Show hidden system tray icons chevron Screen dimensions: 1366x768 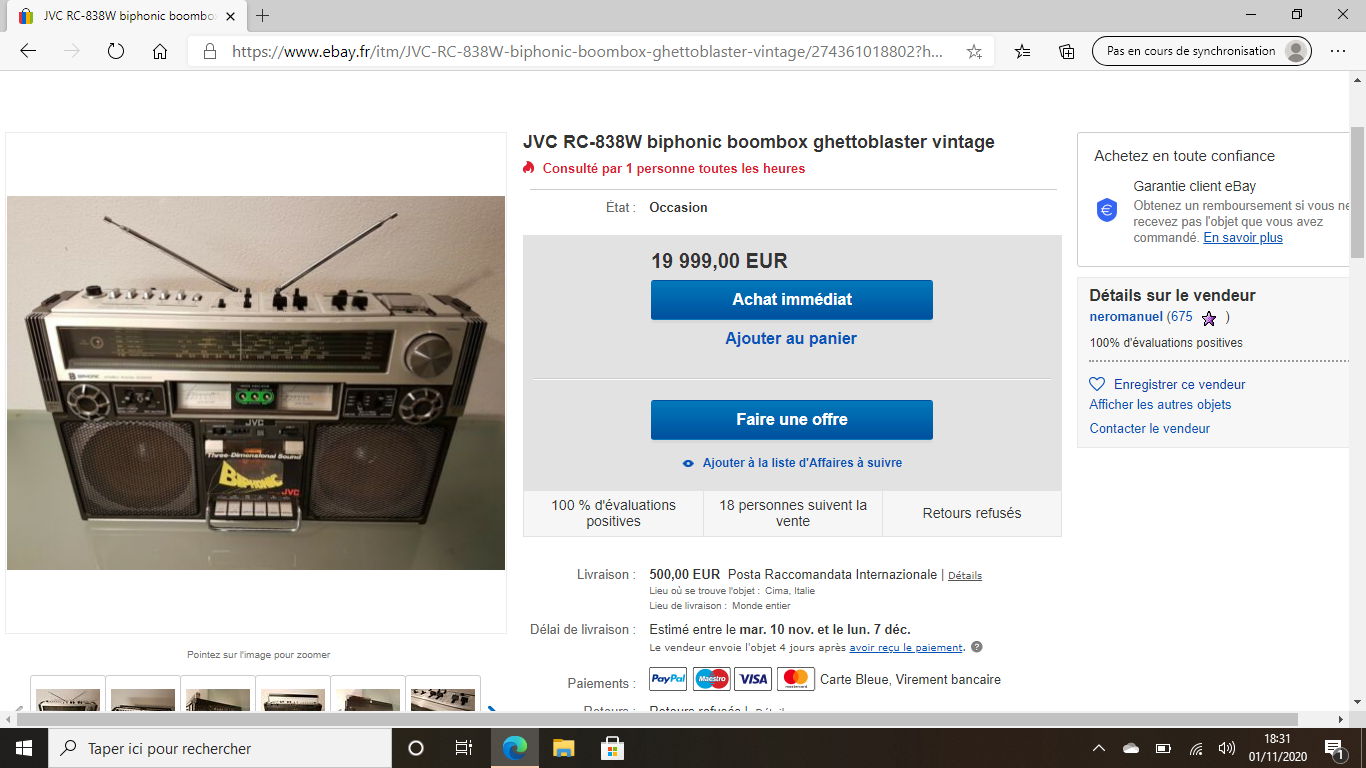[x=1099, y=748]
